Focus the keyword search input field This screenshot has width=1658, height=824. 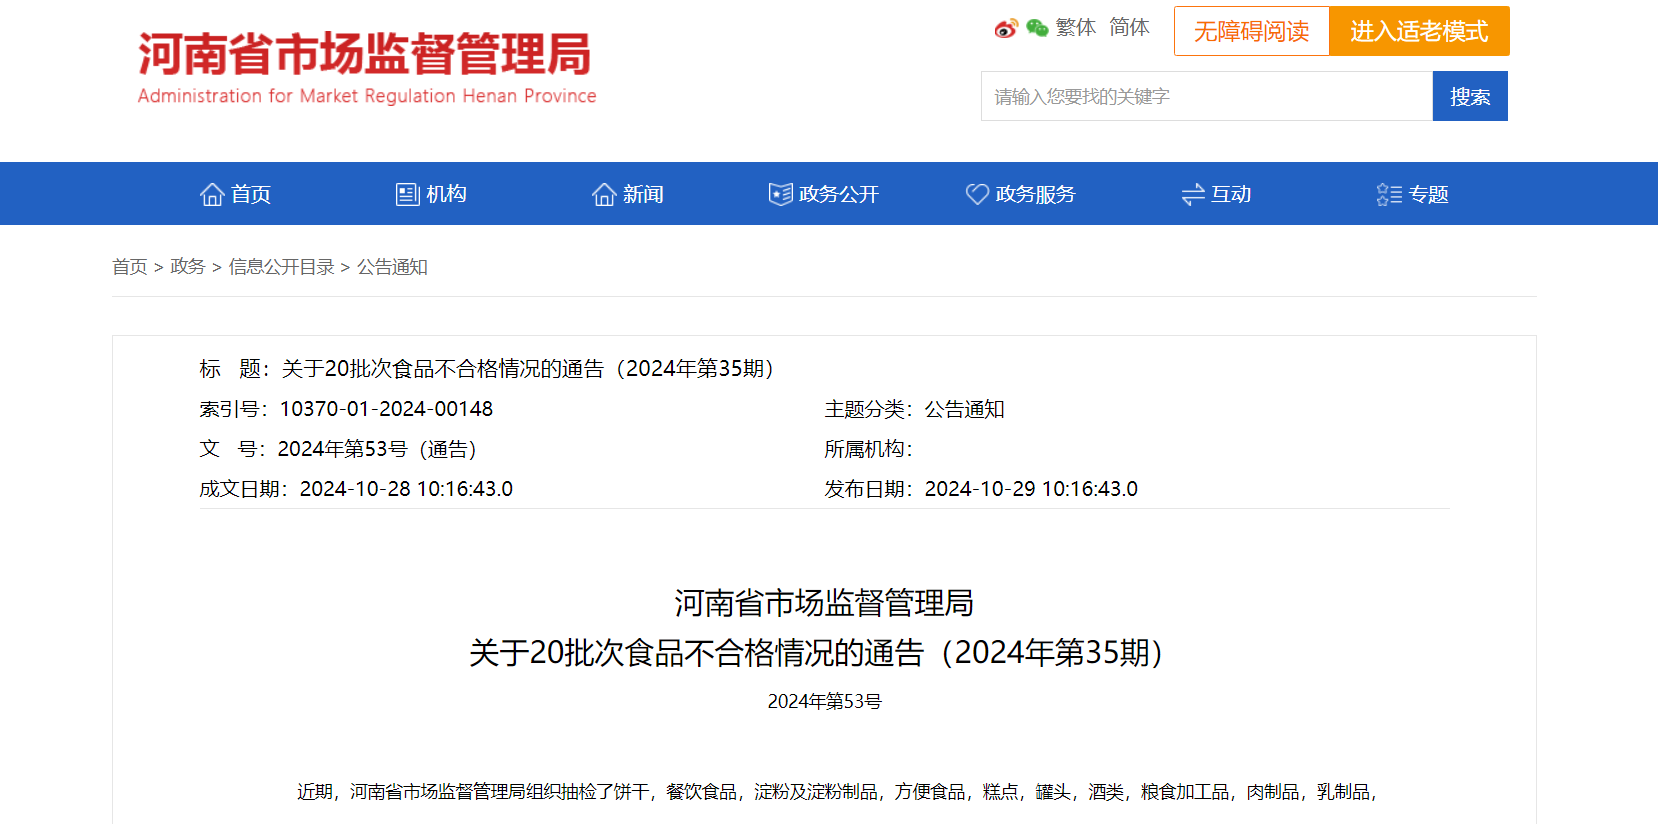(1206, 96)
